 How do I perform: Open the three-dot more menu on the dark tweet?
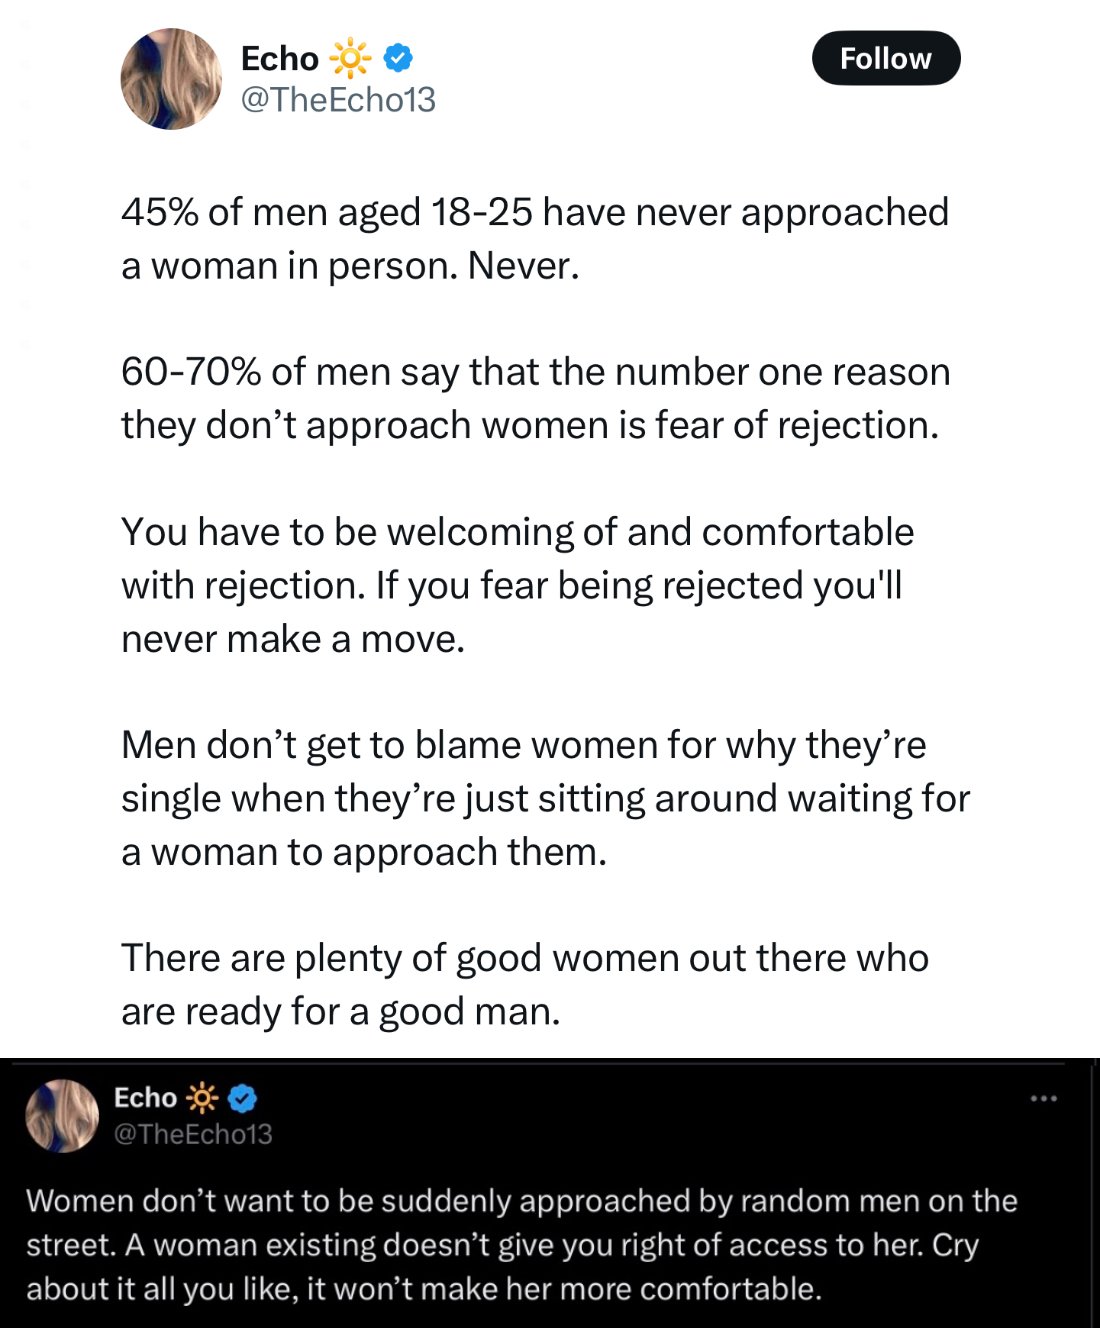point(1043,1099)
